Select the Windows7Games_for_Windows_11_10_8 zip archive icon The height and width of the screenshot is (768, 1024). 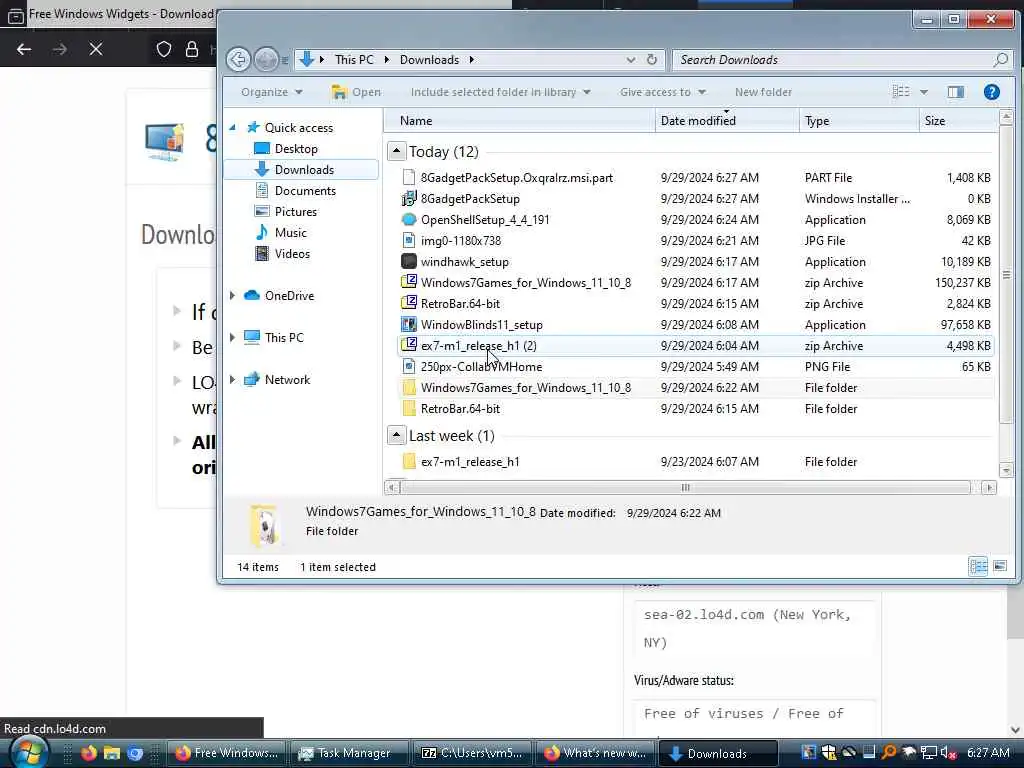point(409,282)
